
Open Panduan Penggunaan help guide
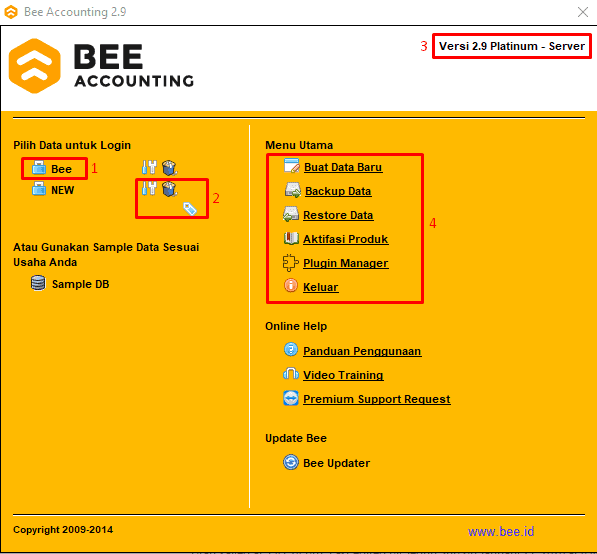(362, 351)
